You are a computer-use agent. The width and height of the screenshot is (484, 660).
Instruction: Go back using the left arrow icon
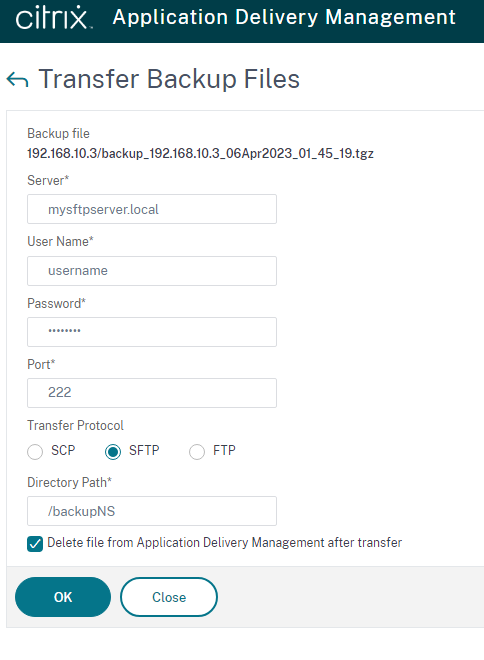[18, 79]
